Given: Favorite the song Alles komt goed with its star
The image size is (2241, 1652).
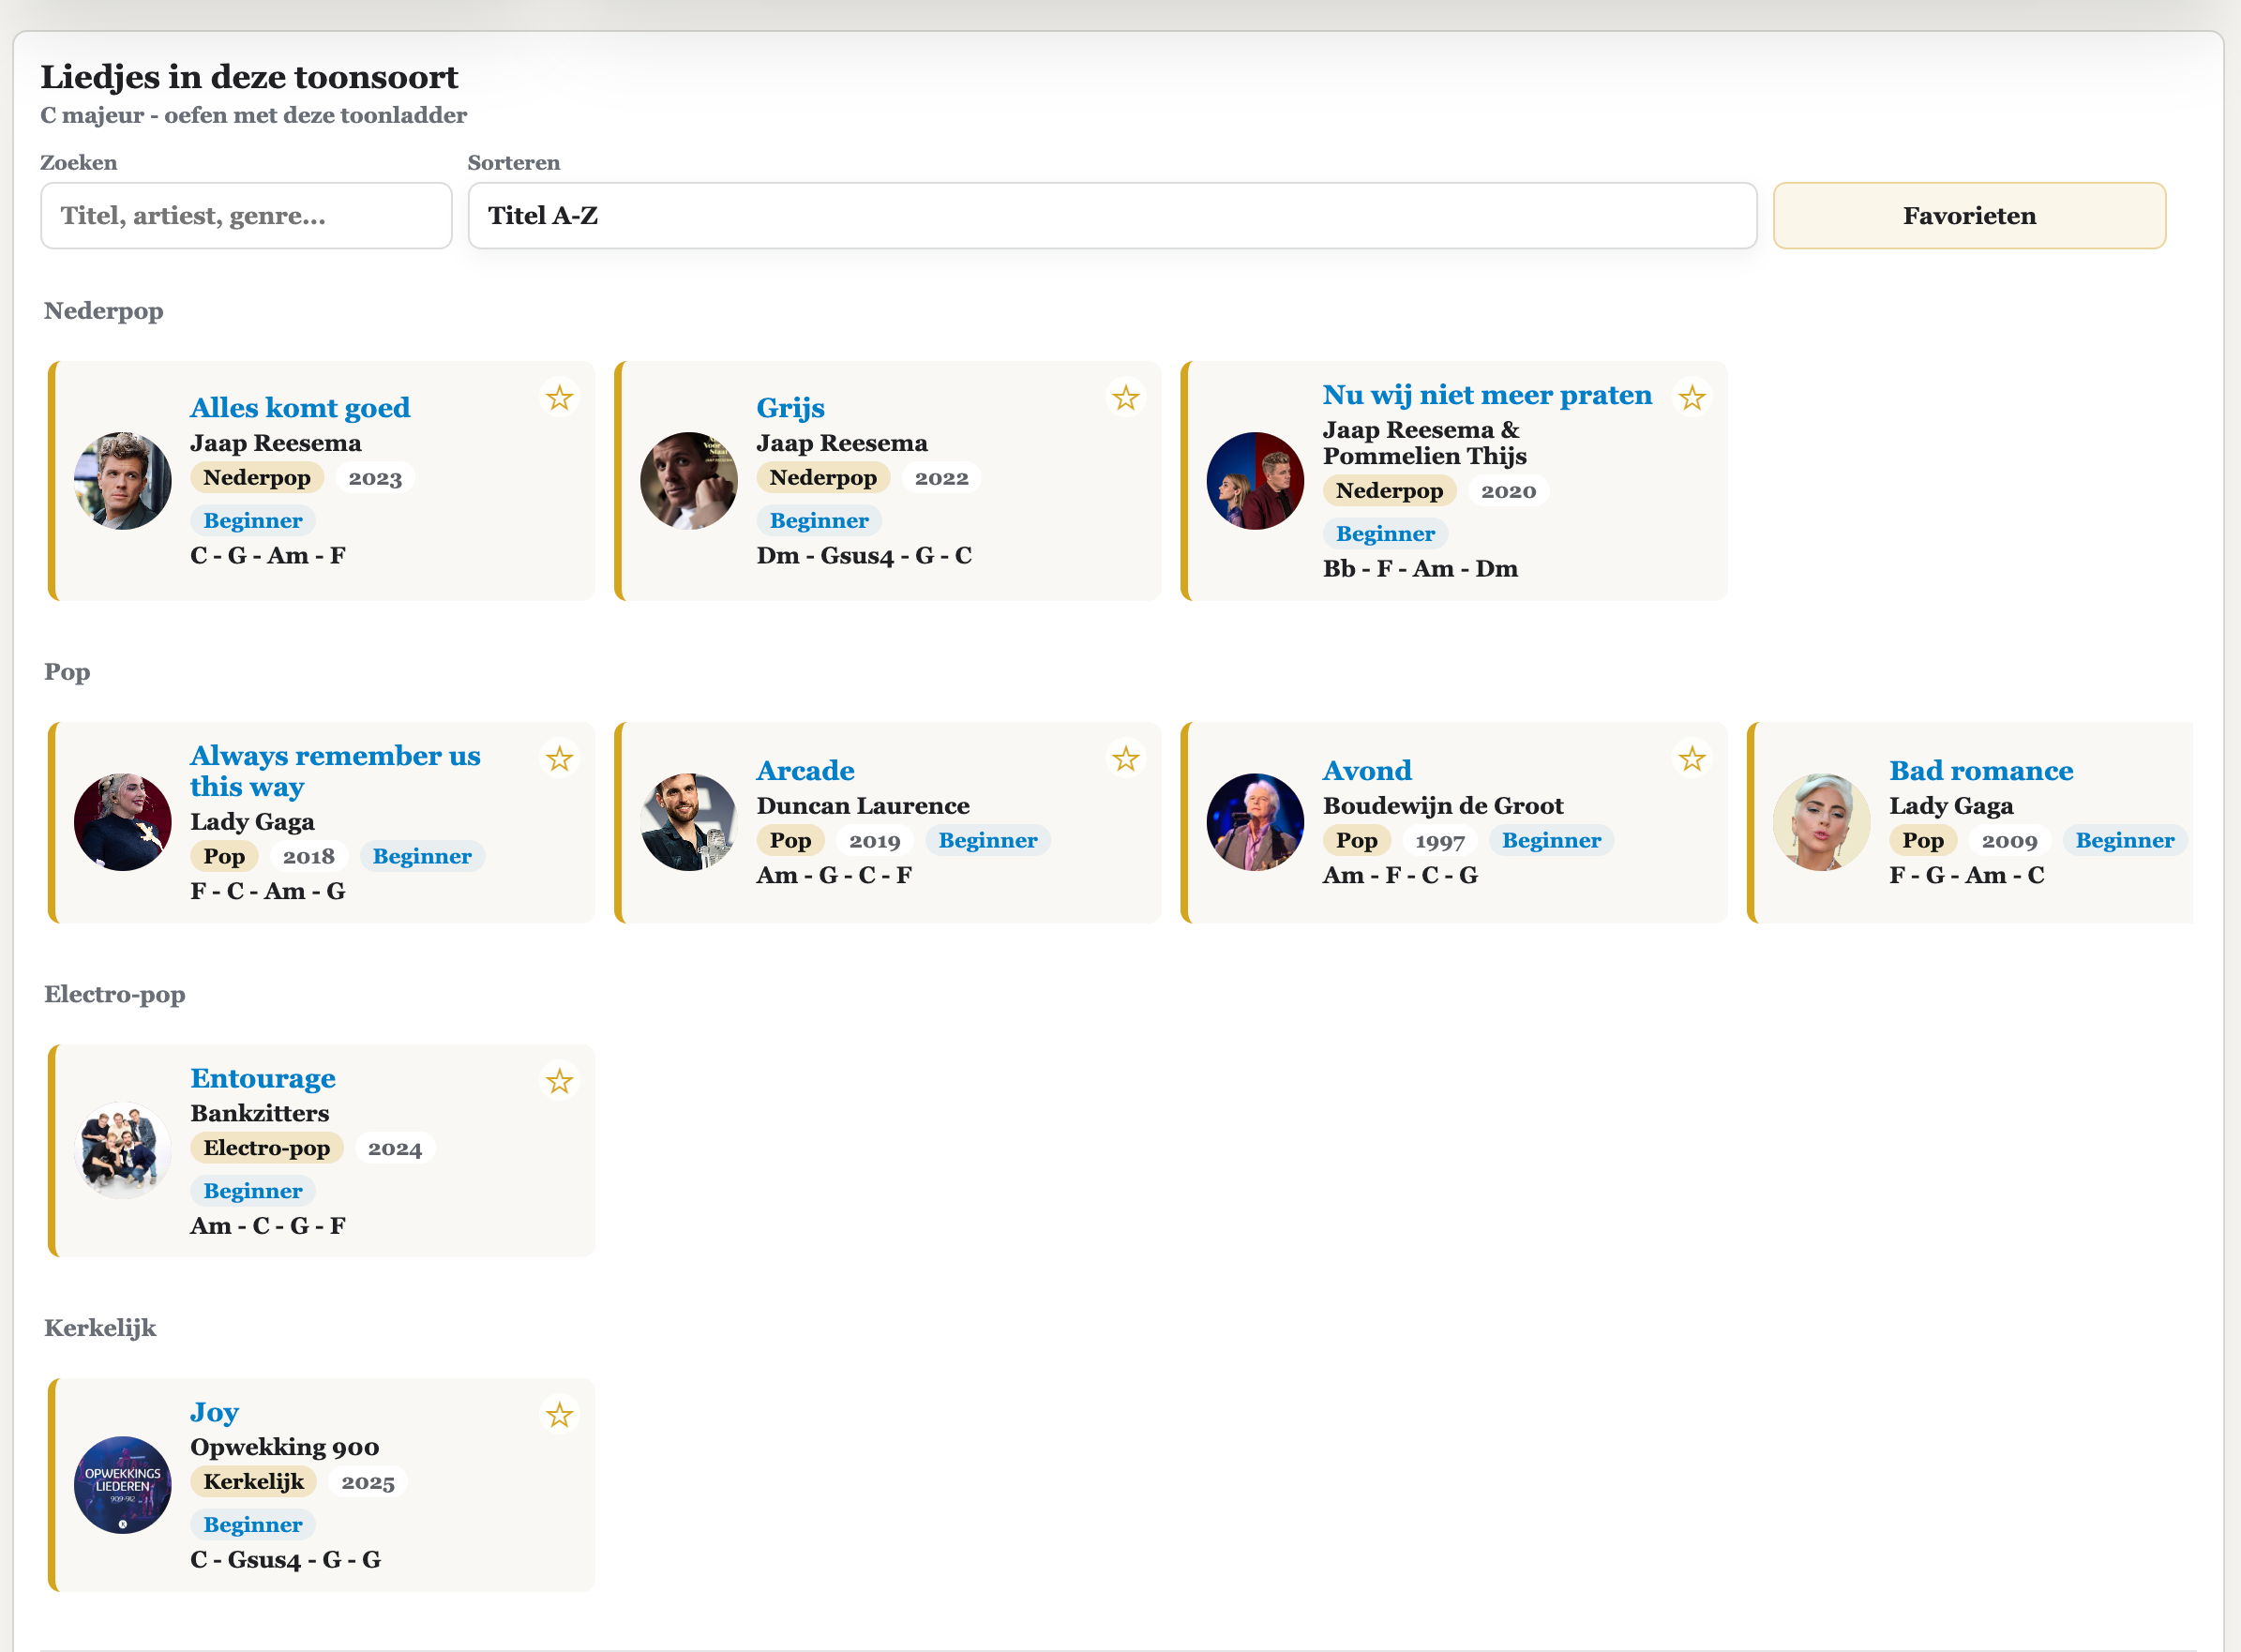Looking at the screenshot, I should 559,398.
